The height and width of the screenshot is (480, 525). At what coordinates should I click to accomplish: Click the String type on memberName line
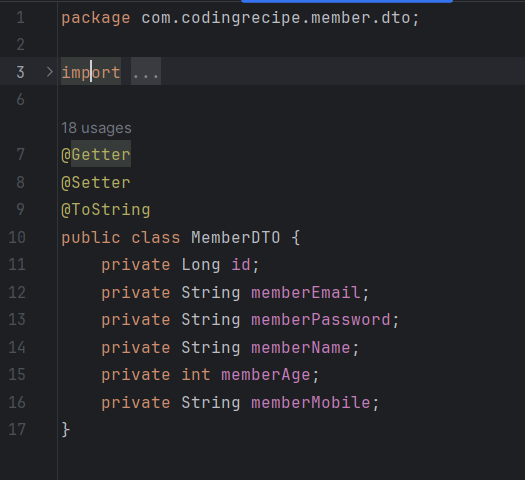pyautogui.click(x=211, y=348)
